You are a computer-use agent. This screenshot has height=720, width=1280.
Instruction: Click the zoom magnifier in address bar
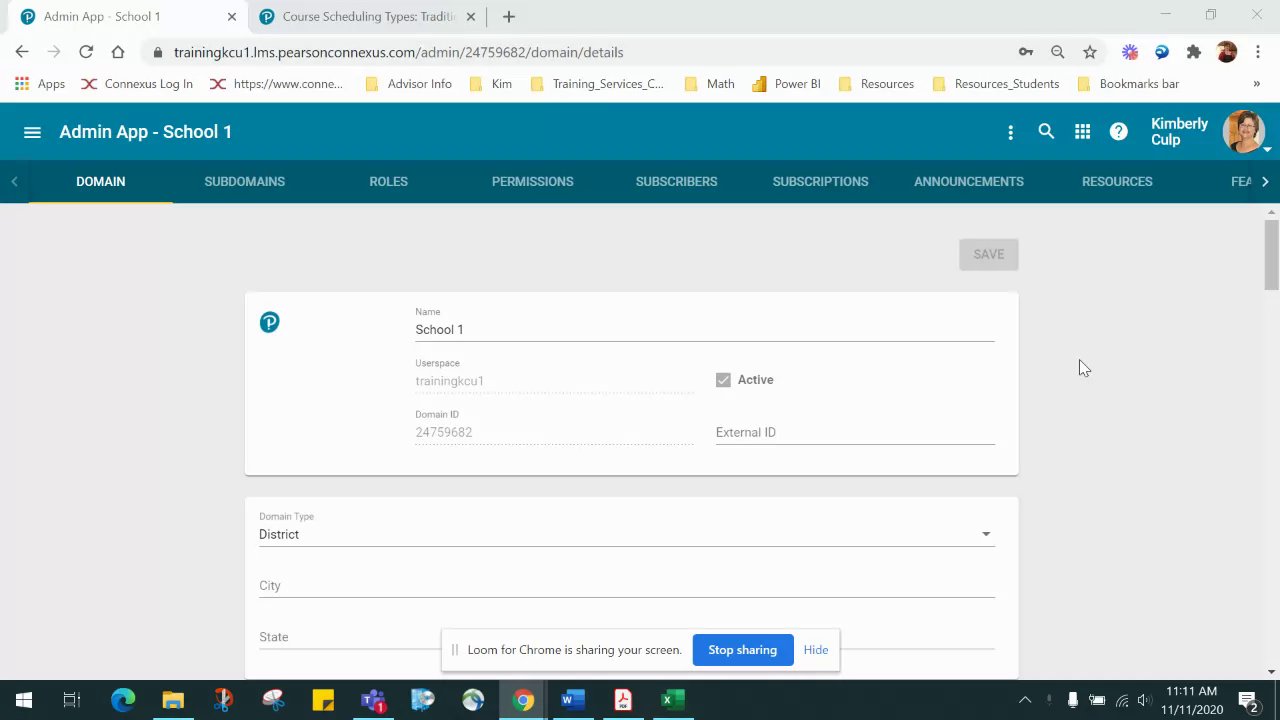(x=1058, y=52)
